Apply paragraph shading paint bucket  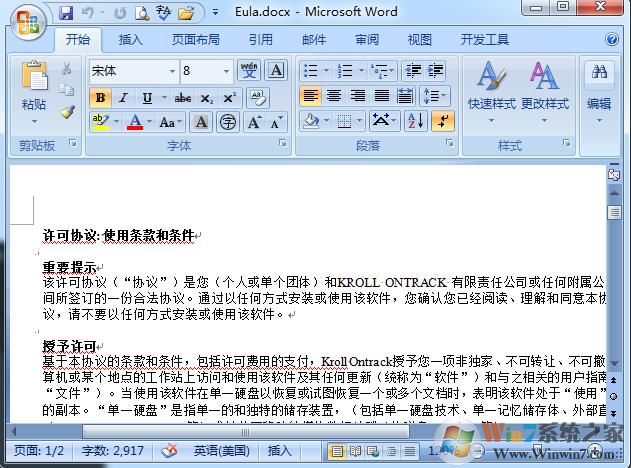tap(311, 121)
